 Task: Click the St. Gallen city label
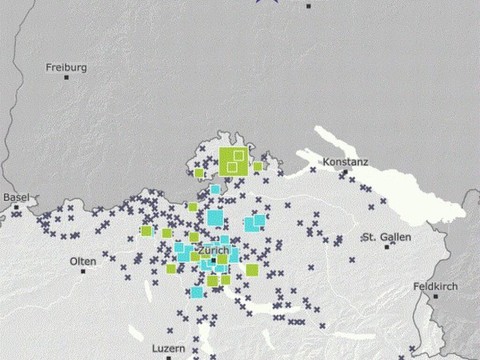point(387,237)
